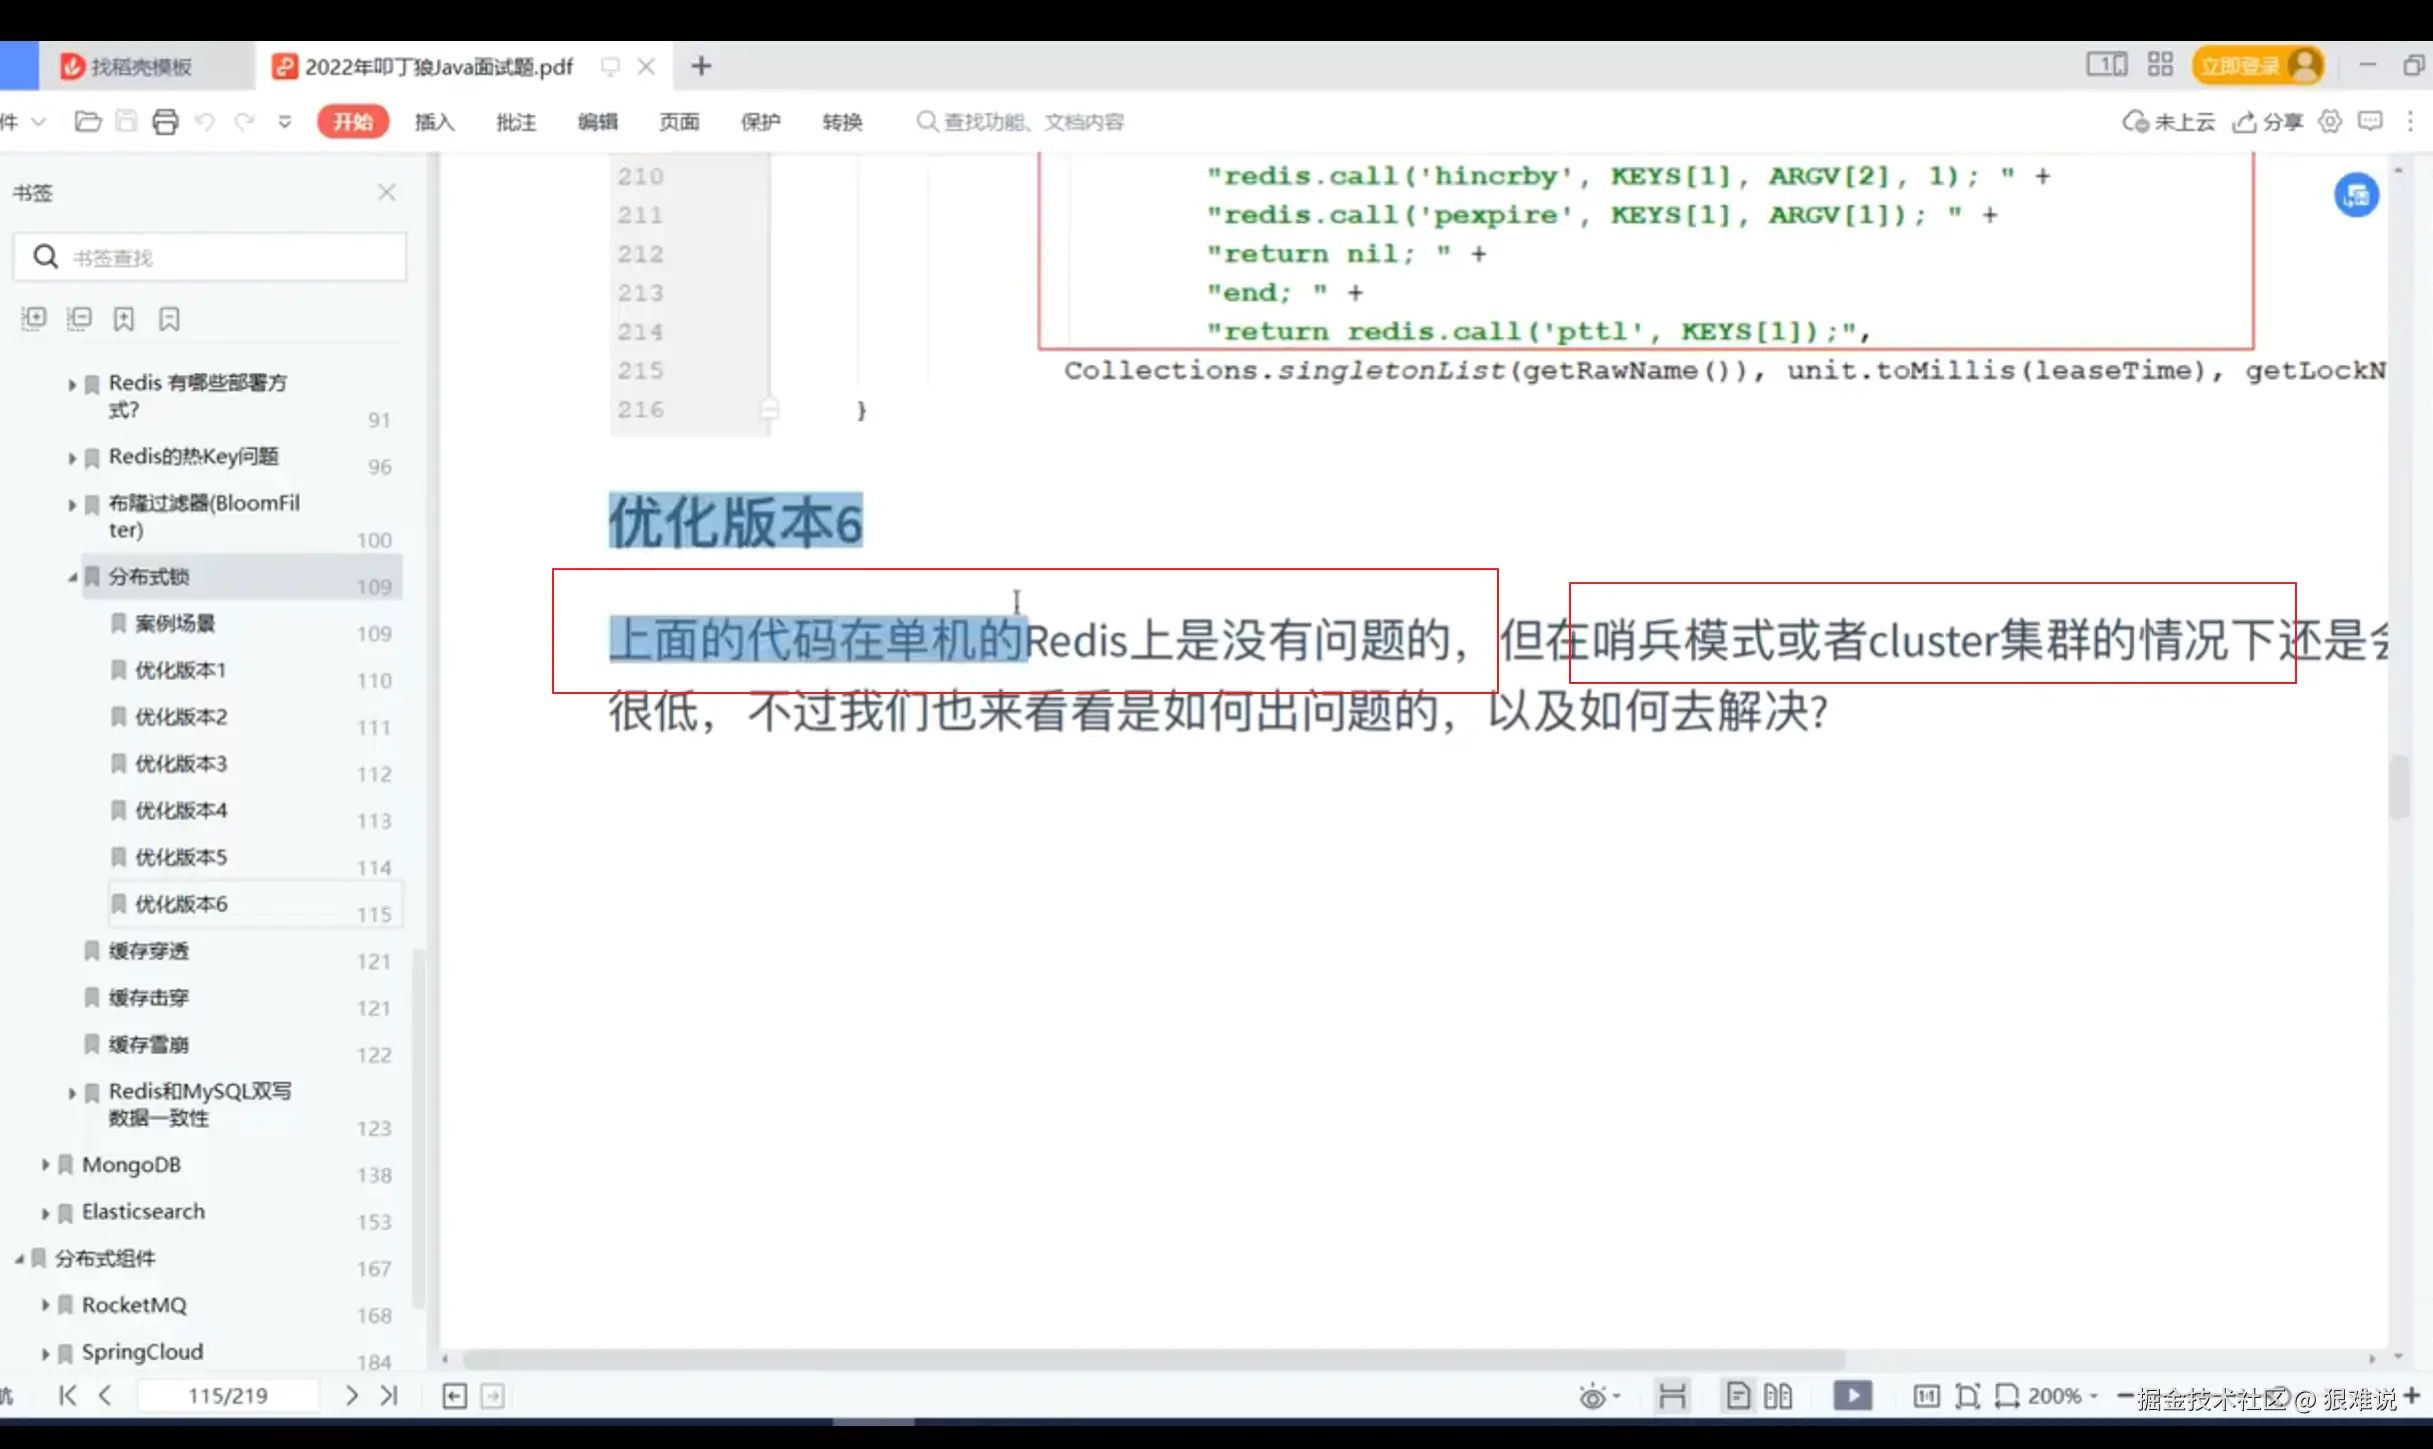This screenshot has width=2433, height=1449.
Task: Click expand all bookmarks icon
Action: pos(34,319)
